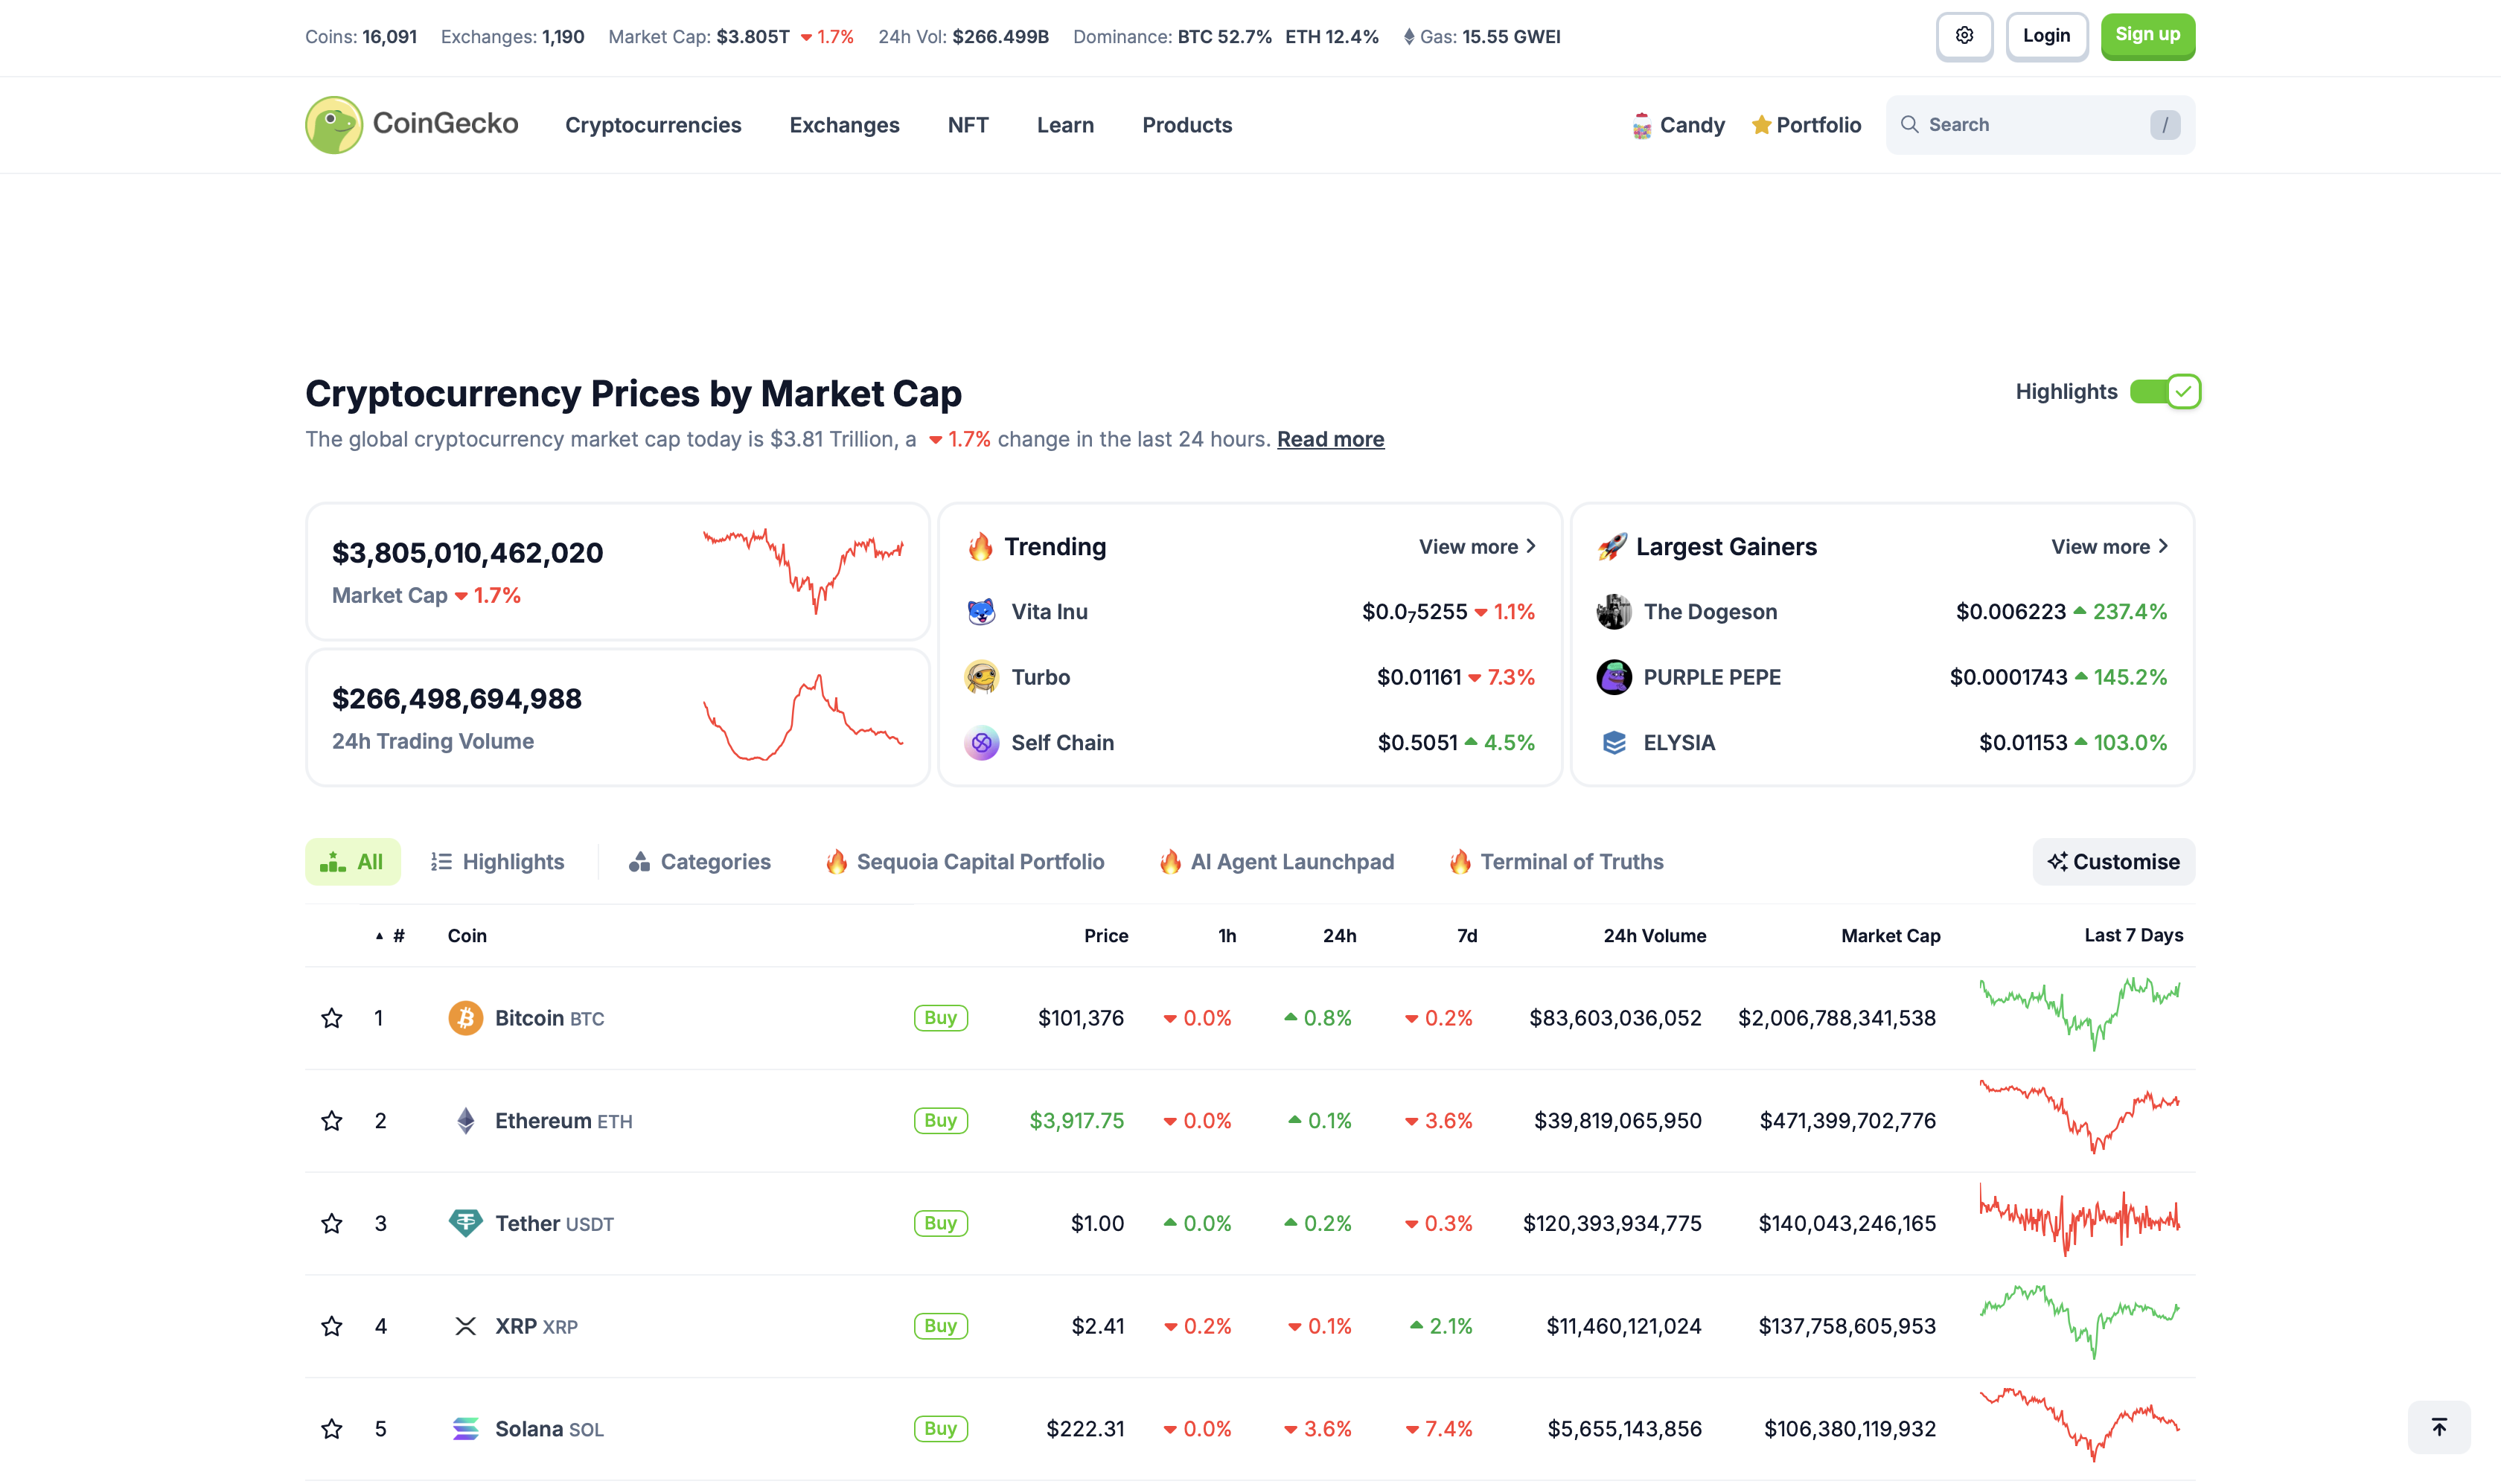This screenshot has width=2501, height=1484.
Task: Open the Learn menu
Action: [x=1065, y=125]
